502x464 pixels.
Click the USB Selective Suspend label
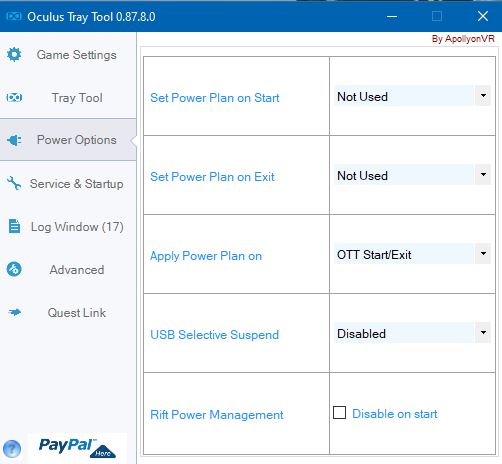tap(214, 334)
